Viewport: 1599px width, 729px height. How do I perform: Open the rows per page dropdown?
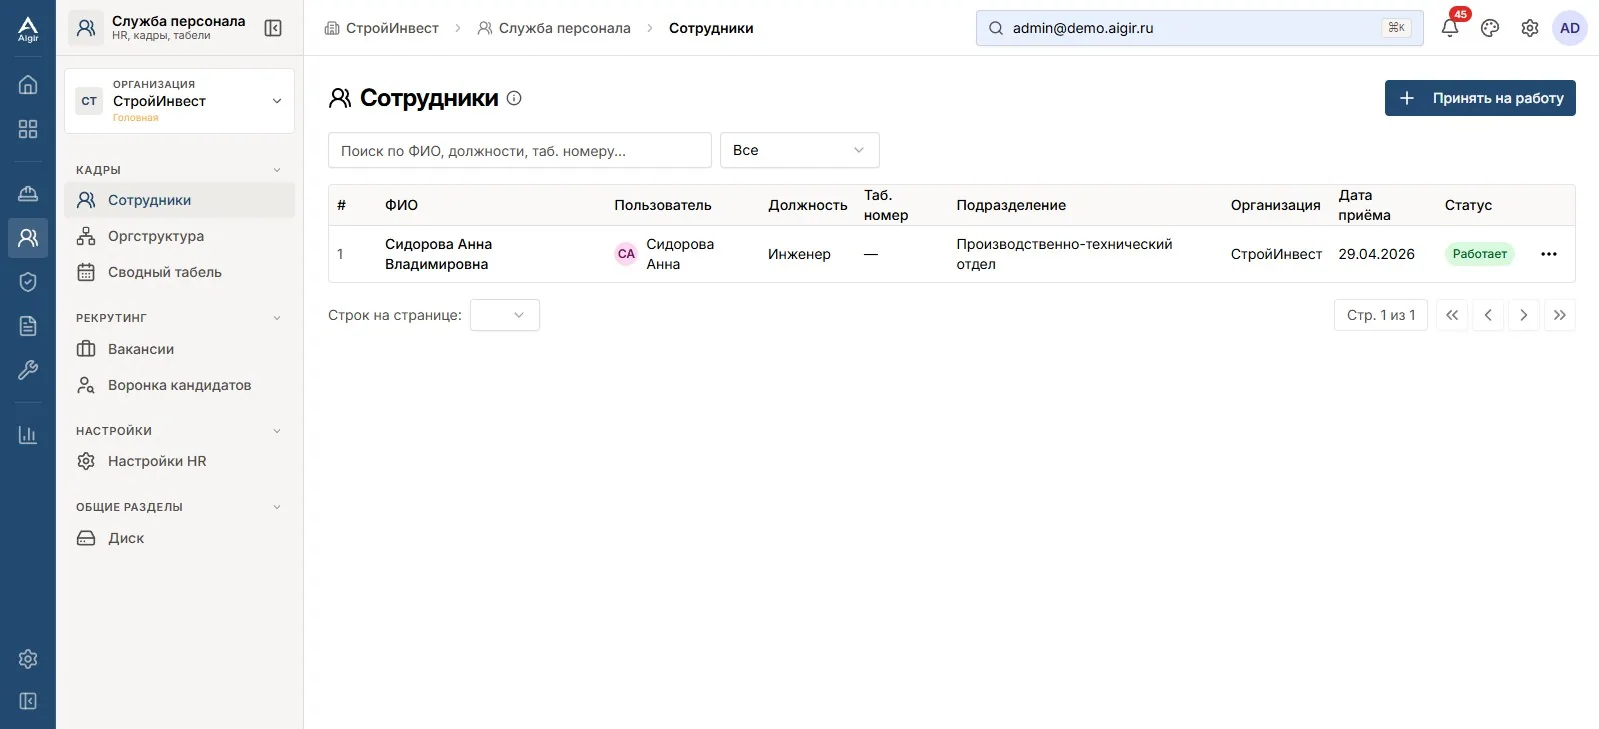coord(505,315)
